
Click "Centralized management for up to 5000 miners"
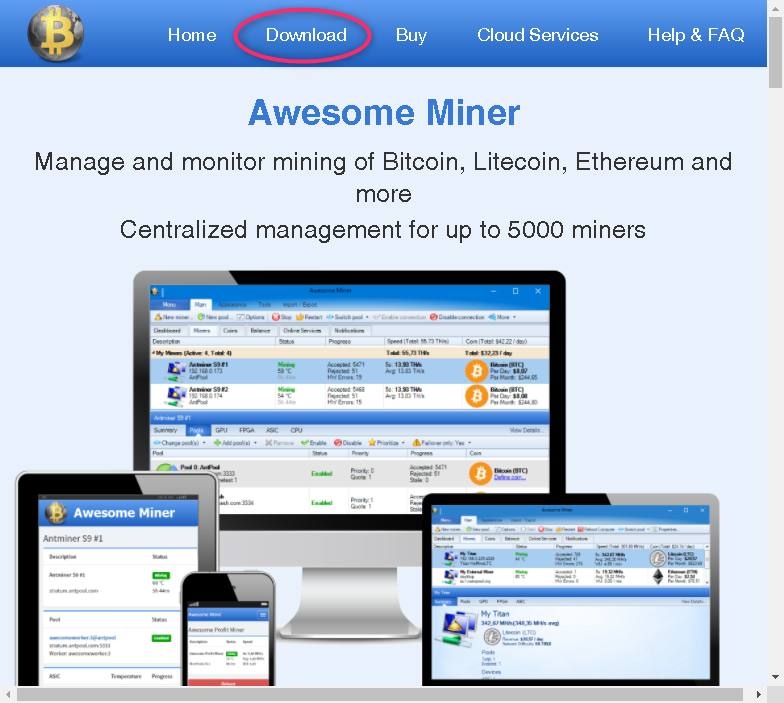tap(382, 230)
